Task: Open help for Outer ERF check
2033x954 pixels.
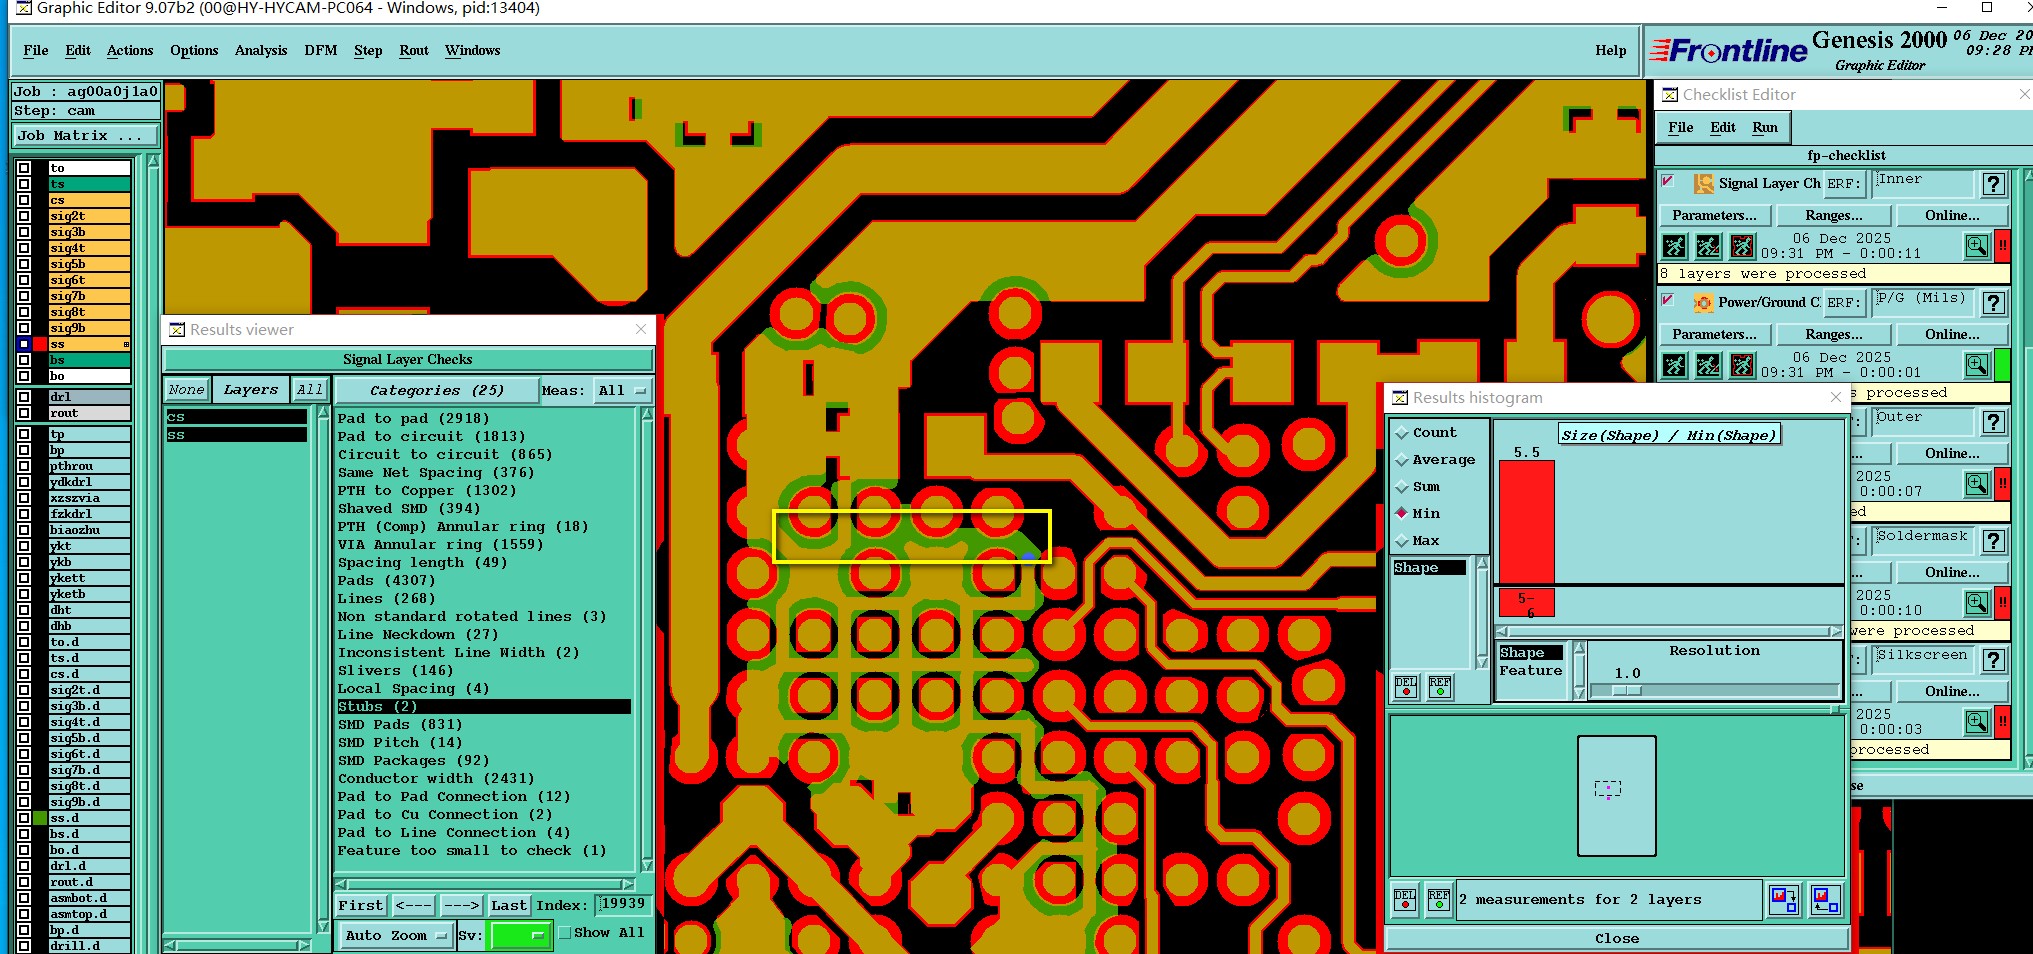Action: click(x=1993, y=422)
